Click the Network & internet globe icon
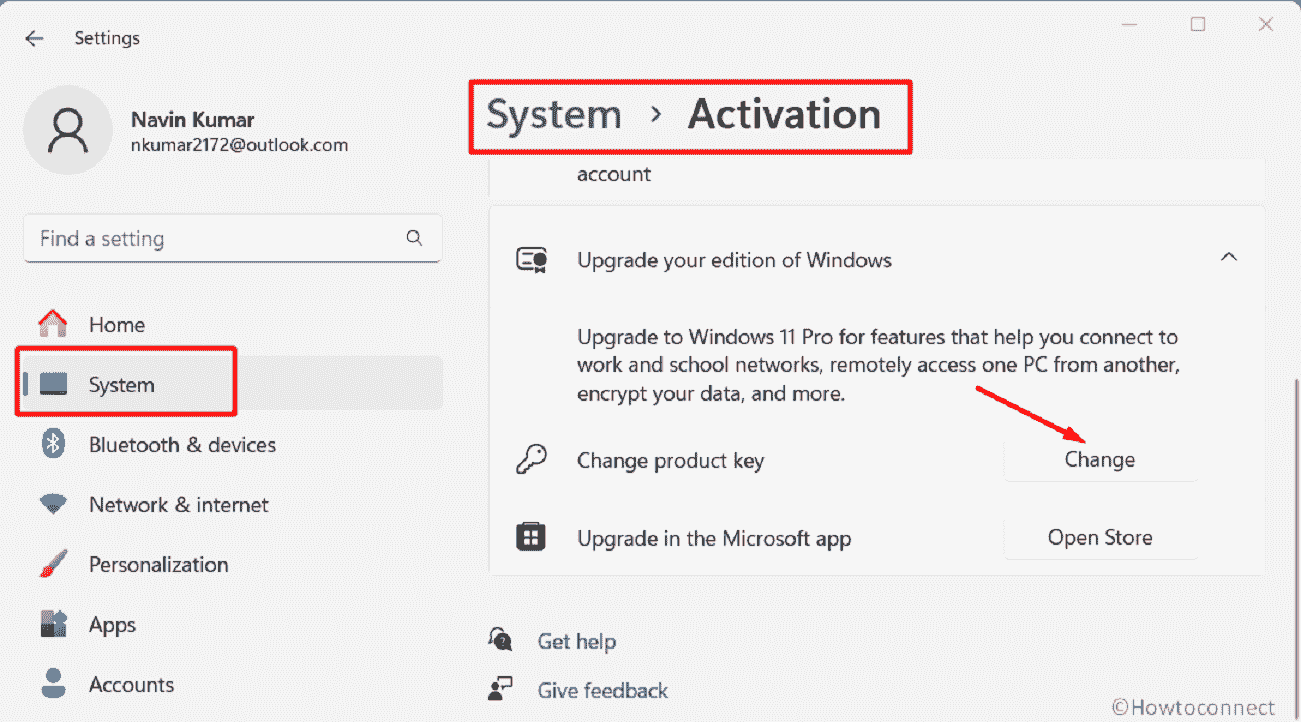 [54, 504]
